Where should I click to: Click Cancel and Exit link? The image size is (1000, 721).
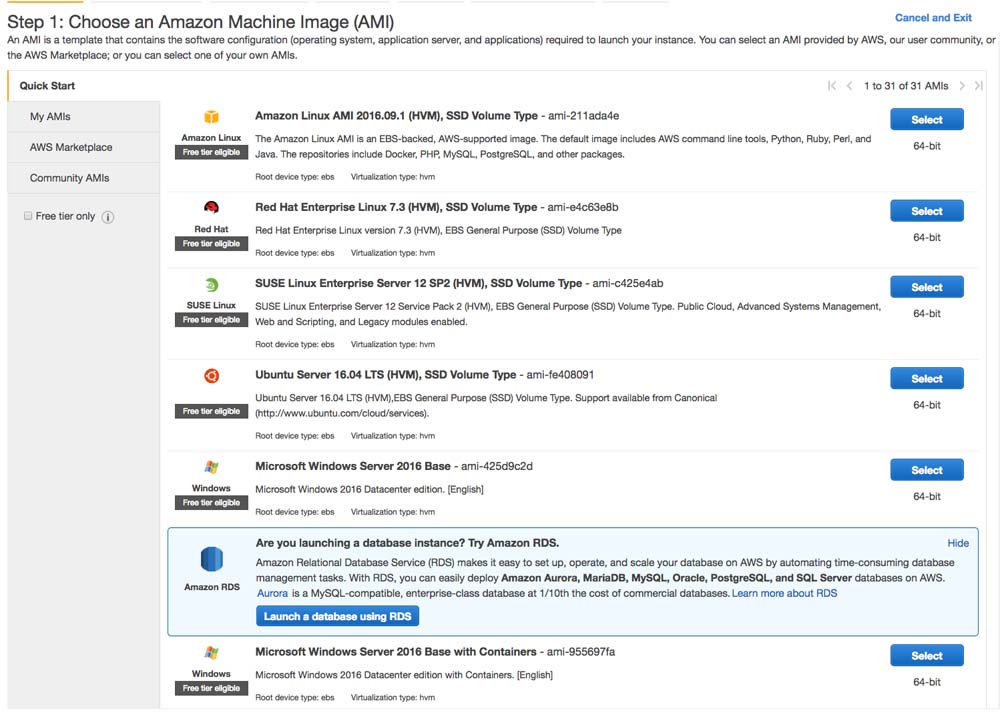click(933, 18)
